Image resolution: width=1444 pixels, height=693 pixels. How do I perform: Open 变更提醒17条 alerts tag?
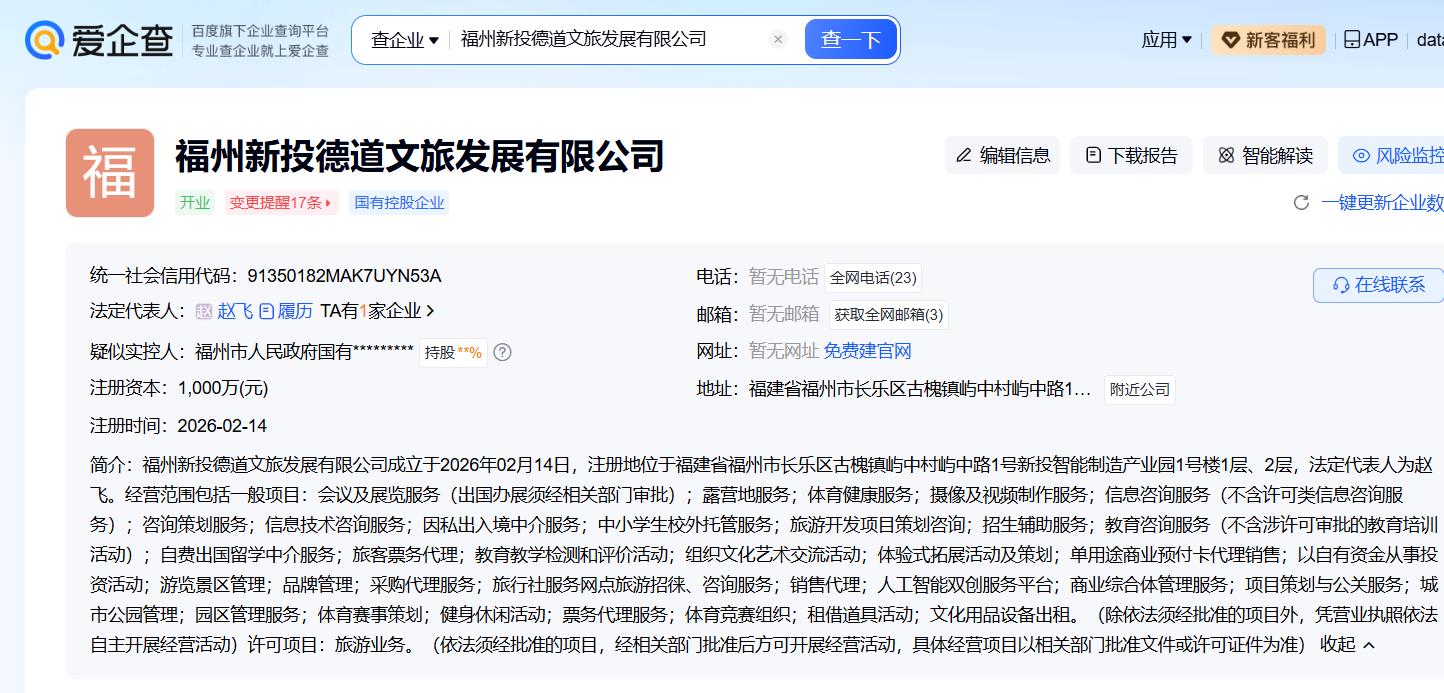tap(281, 202)
